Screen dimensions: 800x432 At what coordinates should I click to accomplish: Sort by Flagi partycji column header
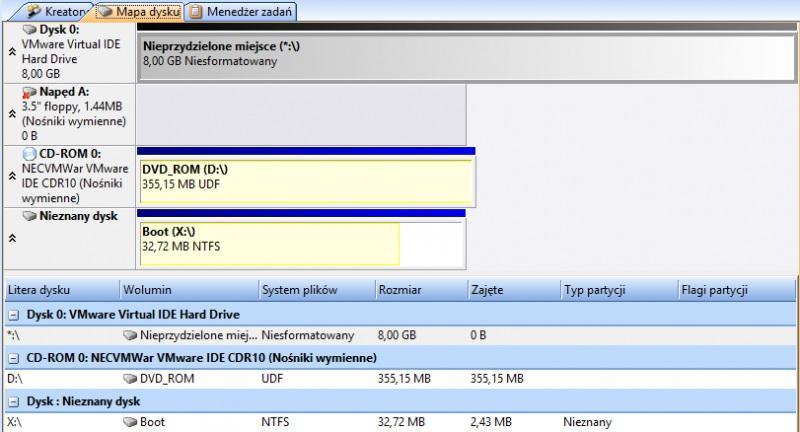[736, 290]
